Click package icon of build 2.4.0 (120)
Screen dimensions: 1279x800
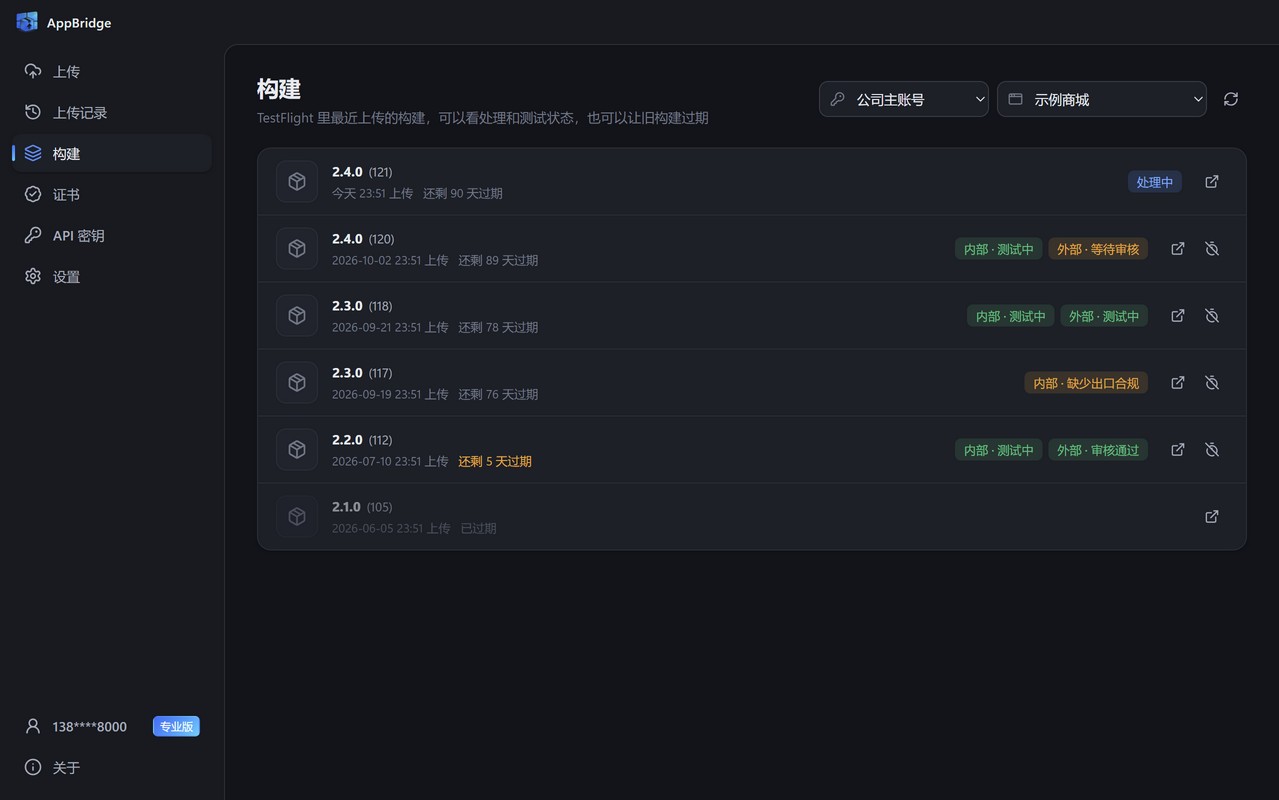pyautogui.click(x=297, y=249)
